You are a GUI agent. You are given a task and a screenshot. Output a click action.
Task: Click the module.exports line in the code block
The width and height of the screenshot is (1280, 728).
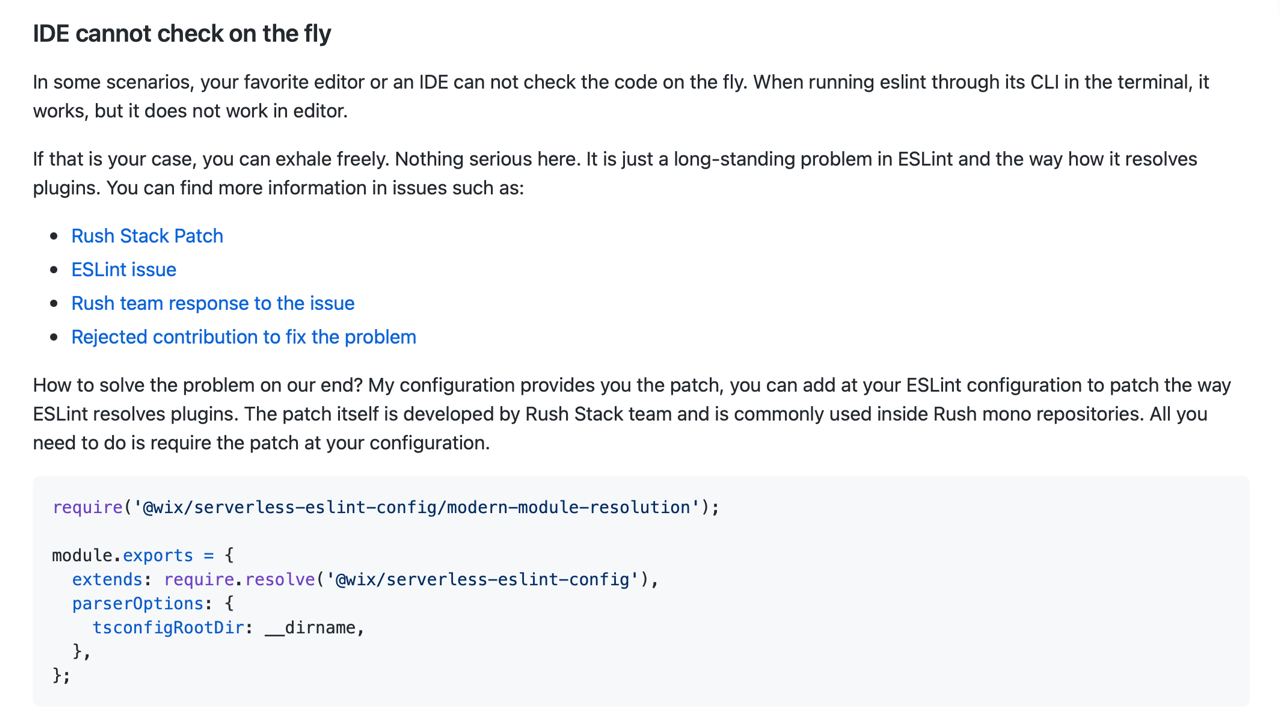pos(143,555)
